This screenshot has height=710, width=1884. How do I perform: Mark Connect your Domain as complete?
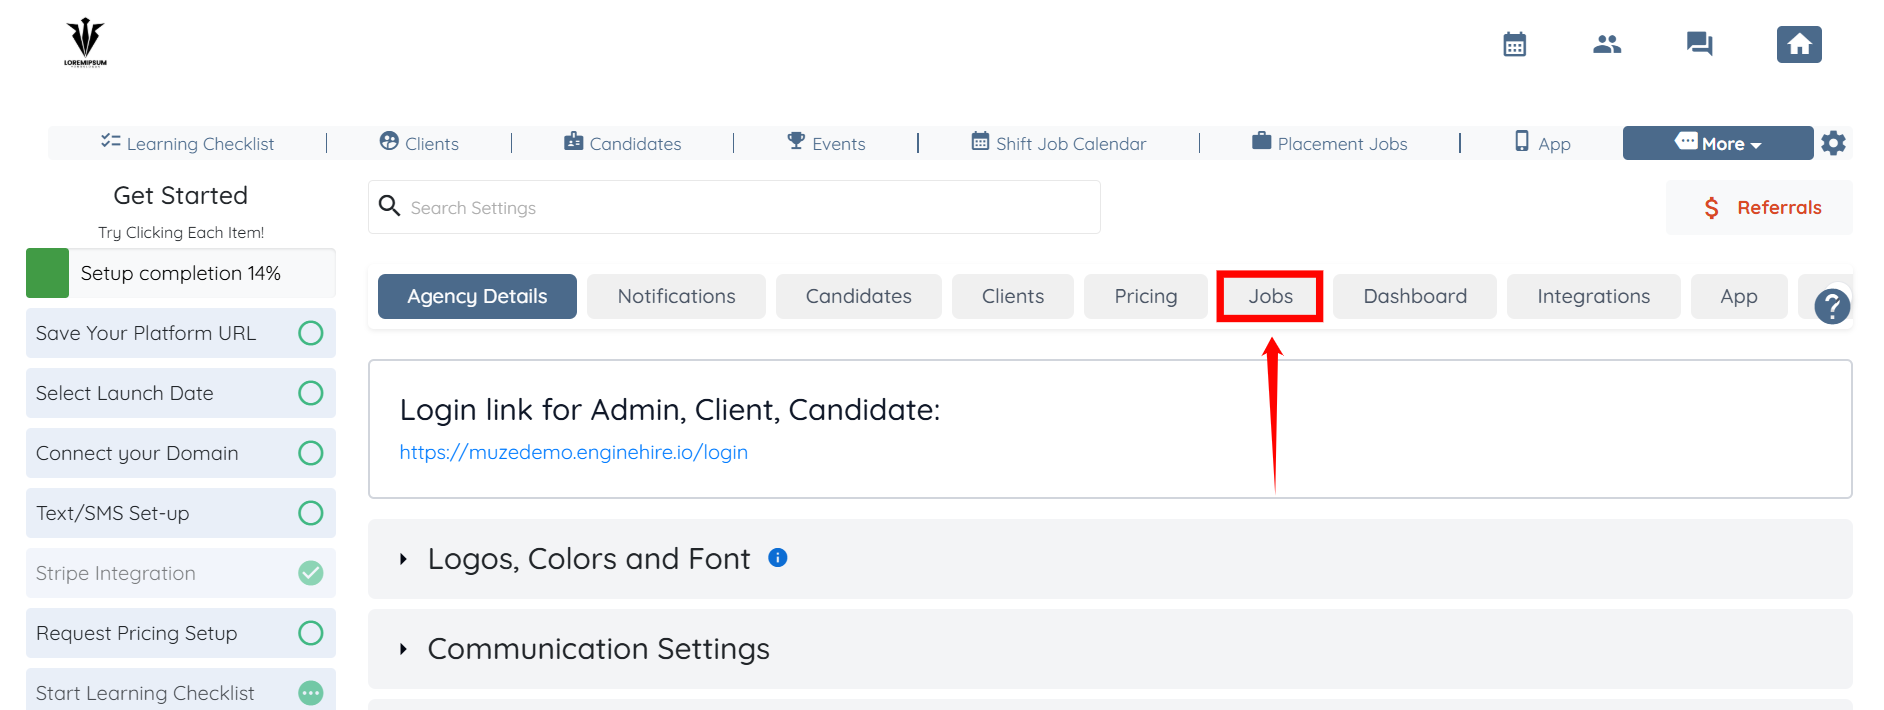(x=311, y=453)
